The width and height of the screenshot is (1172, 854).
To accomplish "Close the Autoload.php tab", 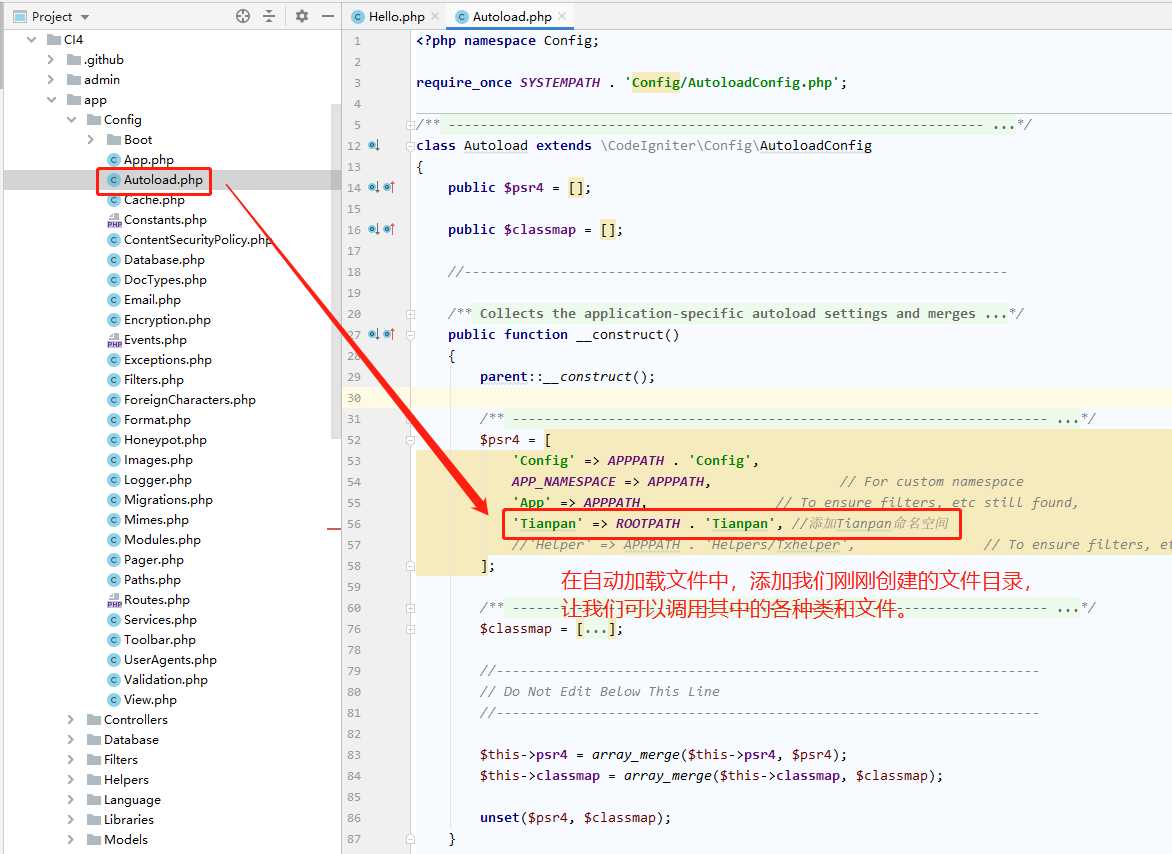I will click(x=562, y=16).
